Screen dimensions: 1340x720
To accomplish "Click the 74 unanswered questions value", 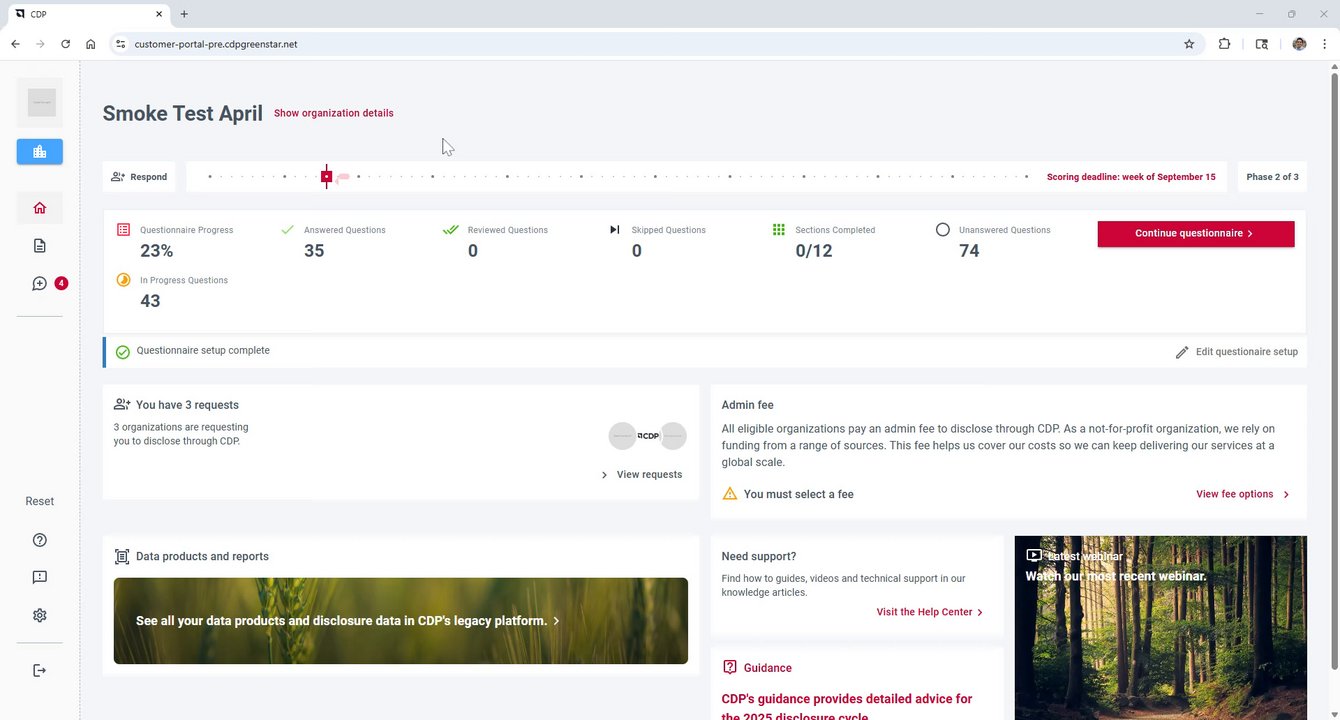I will pyautogui.click(x=969, y=251).
